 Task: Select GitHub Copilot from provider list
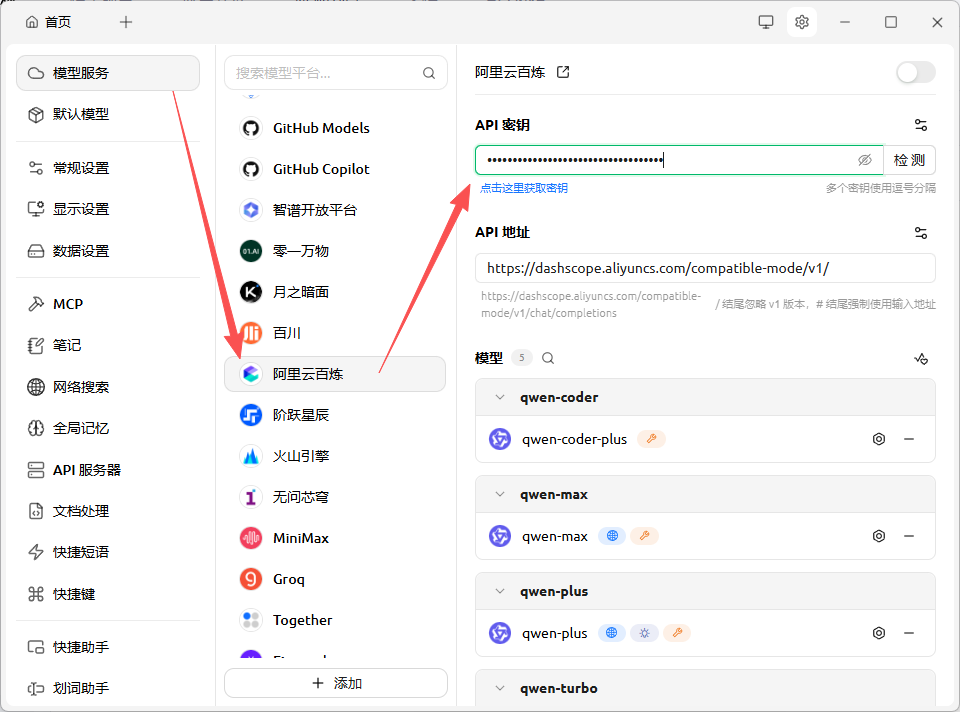[320, 169]
